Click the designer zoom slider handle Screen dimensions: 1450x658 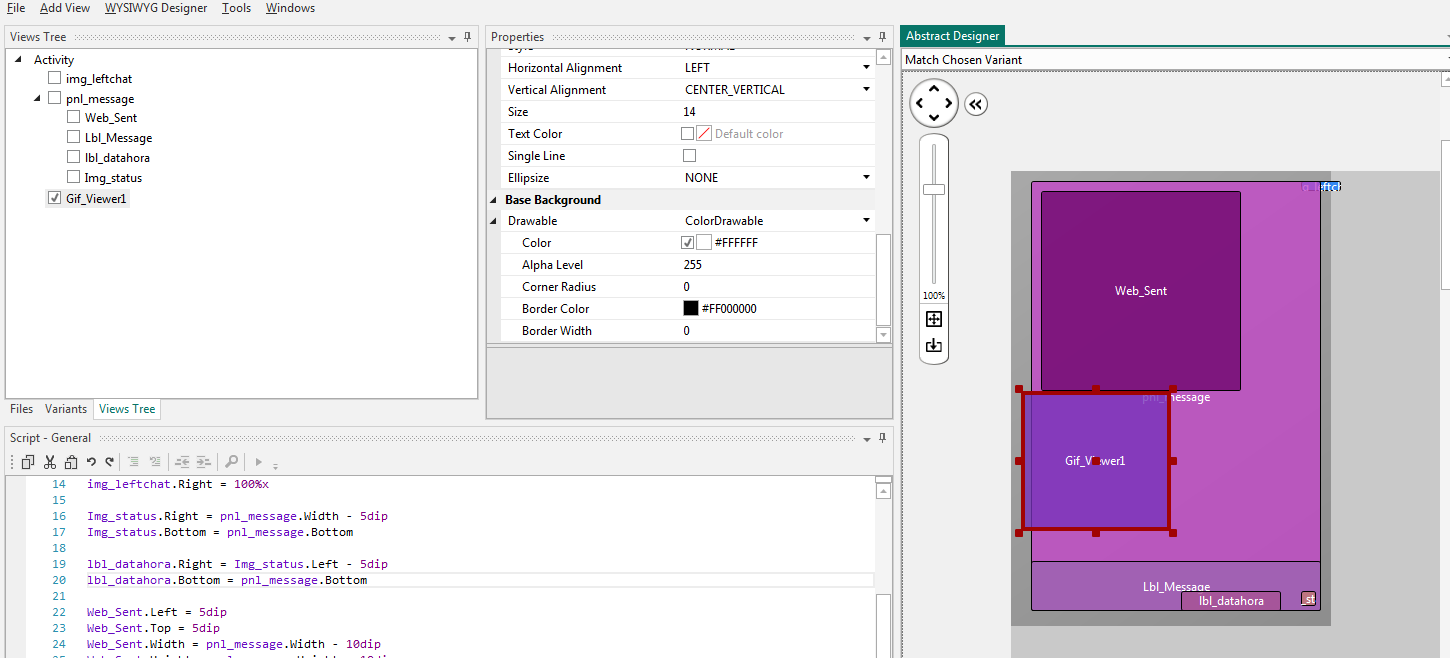pos(934,189)
